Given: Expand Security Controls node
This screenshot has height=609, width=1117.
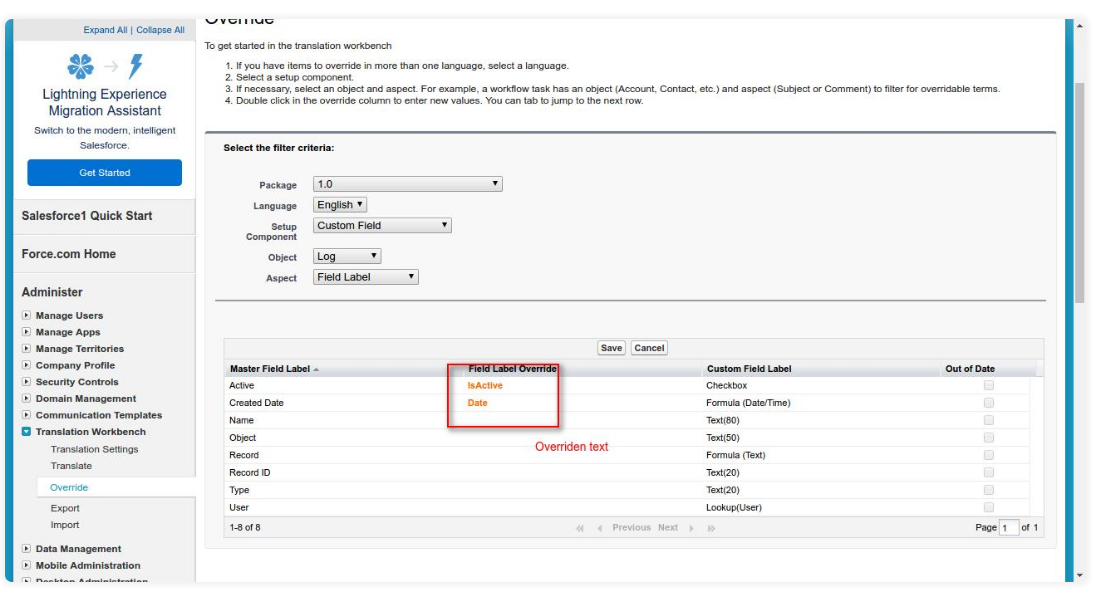Looking at the screenshot, I should click(26, 382).
